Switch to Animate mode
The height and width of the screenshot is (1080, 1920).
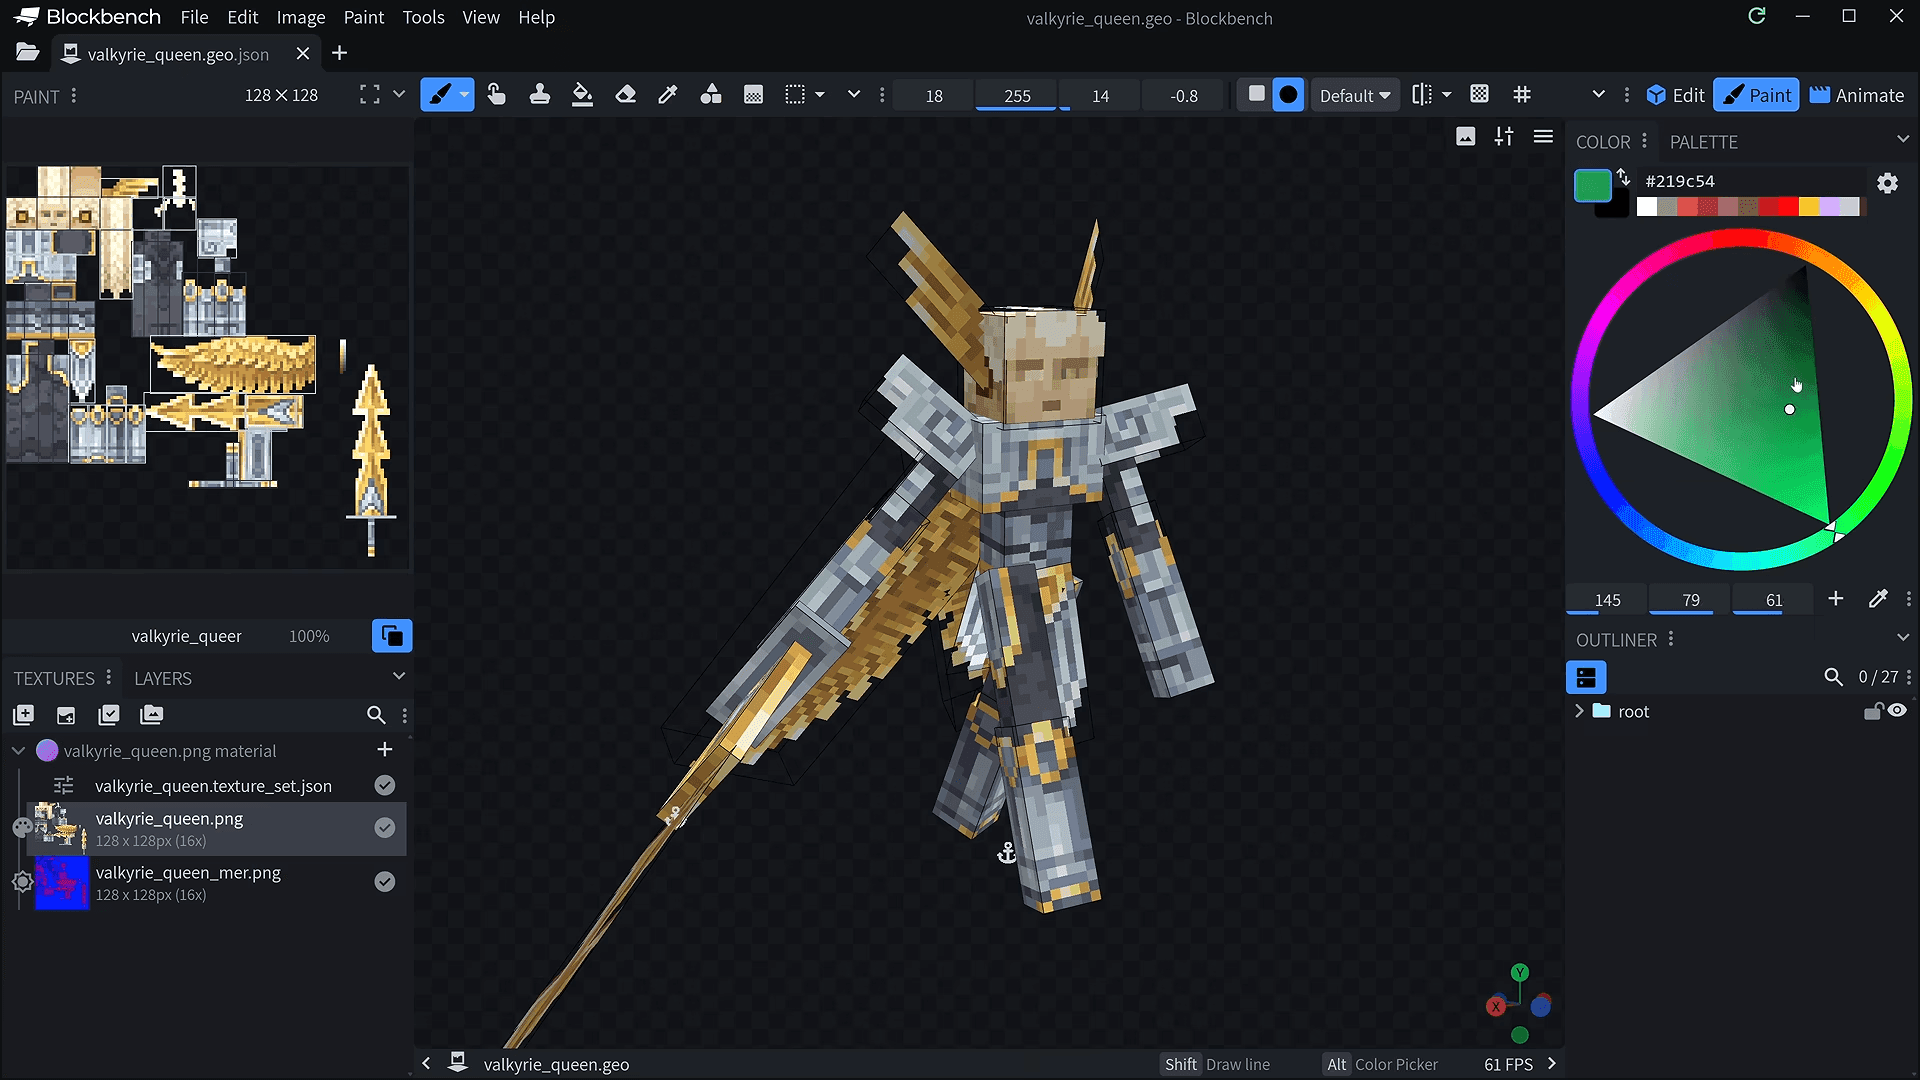(x=1857, y=95)
